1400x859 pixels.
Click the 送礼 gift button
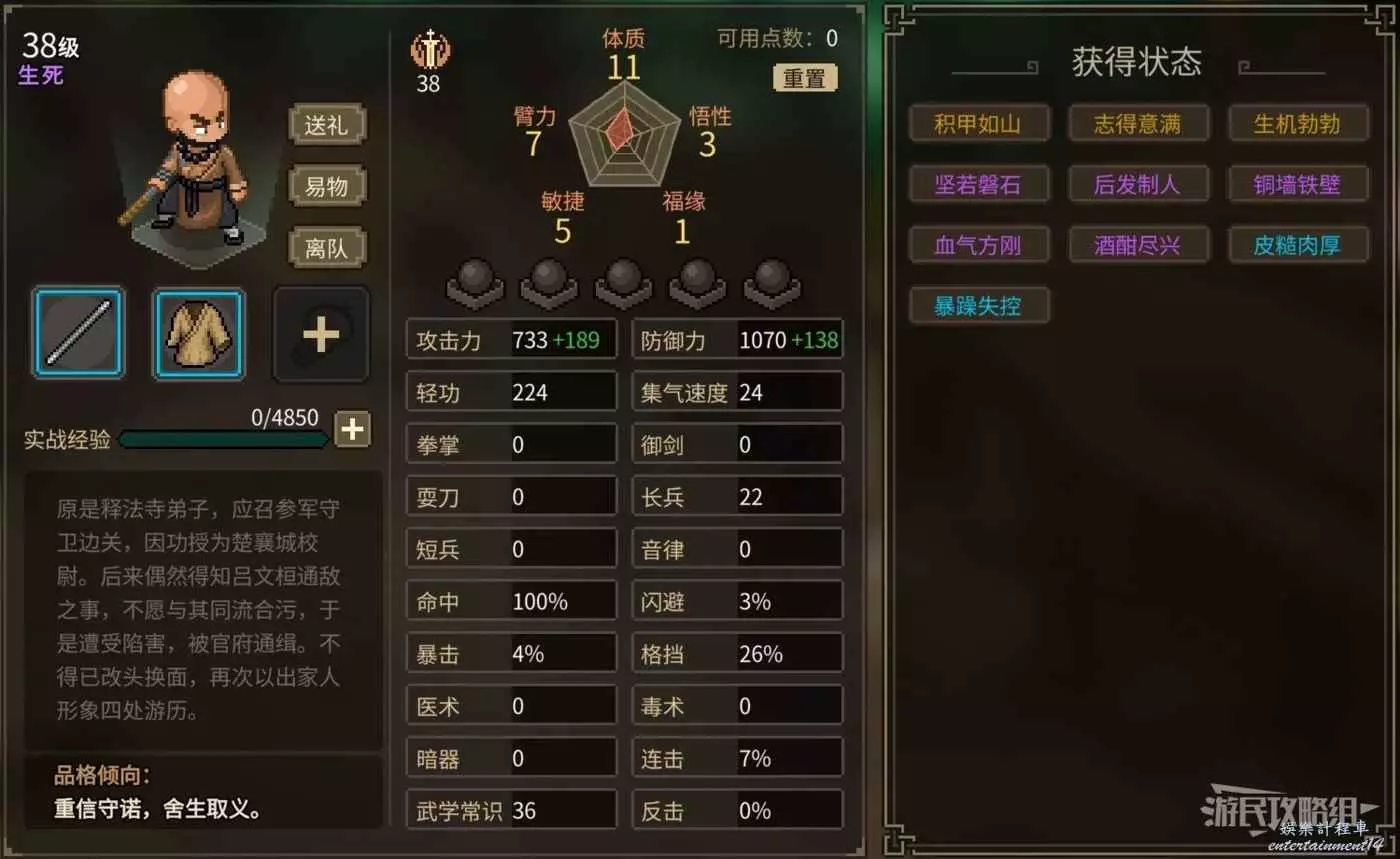[327, 125]
